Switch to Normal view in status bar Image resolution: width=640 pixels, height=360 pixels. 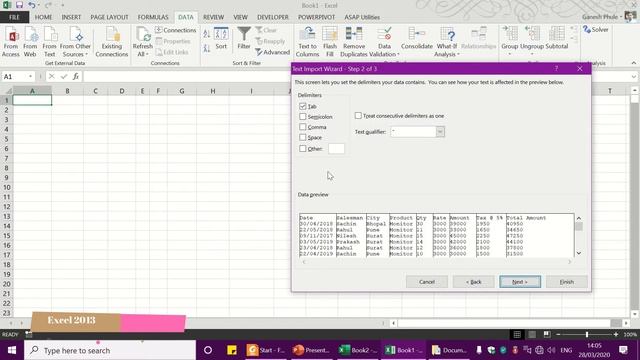(517, 335)
